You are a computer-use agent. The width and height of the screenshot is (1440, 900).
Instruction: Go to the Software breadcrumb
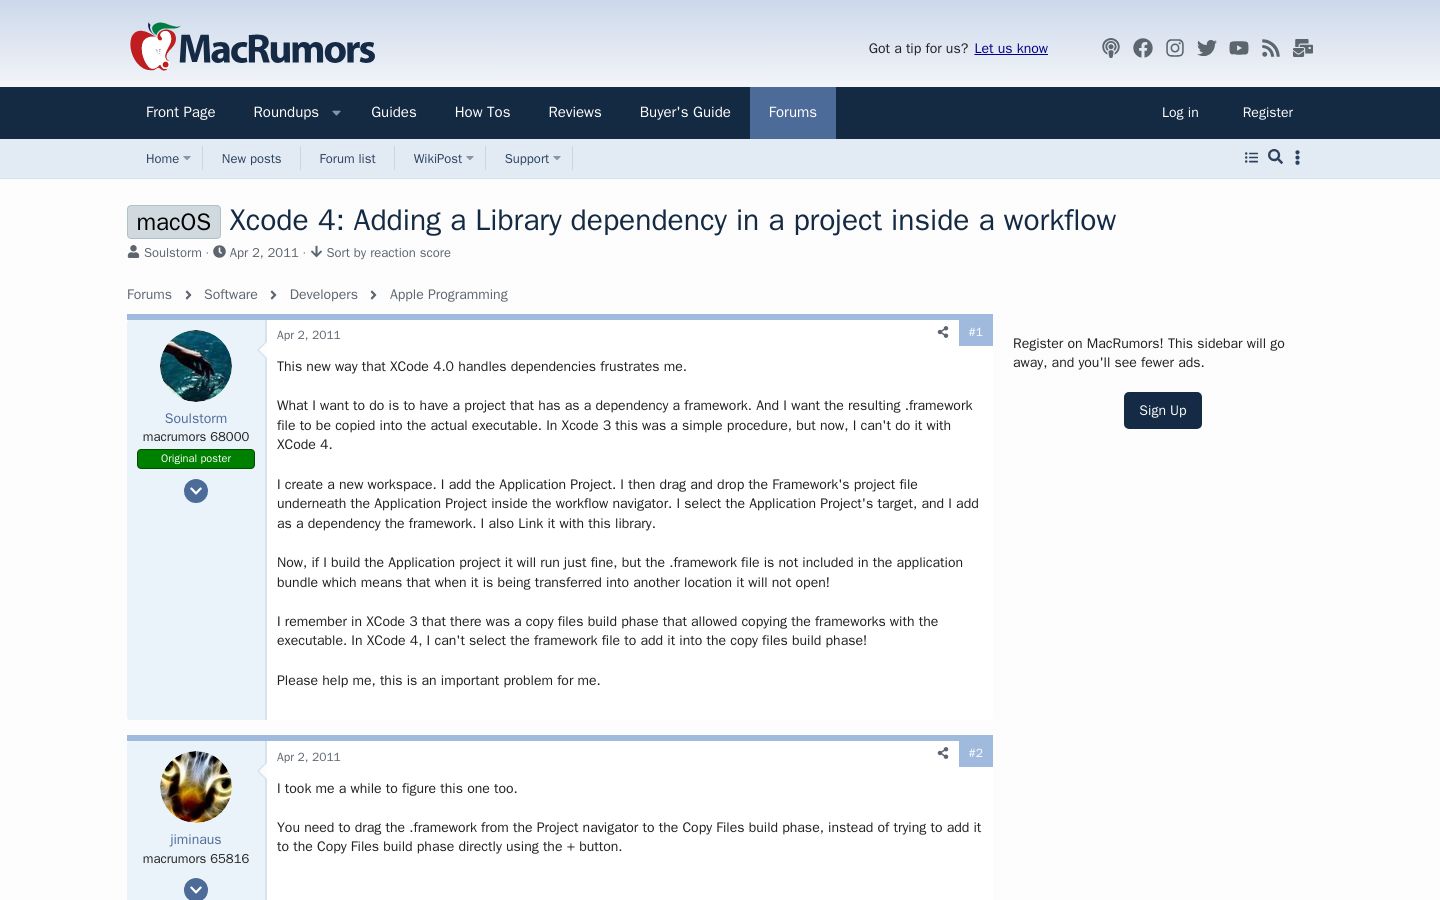(x=231, y=295)
